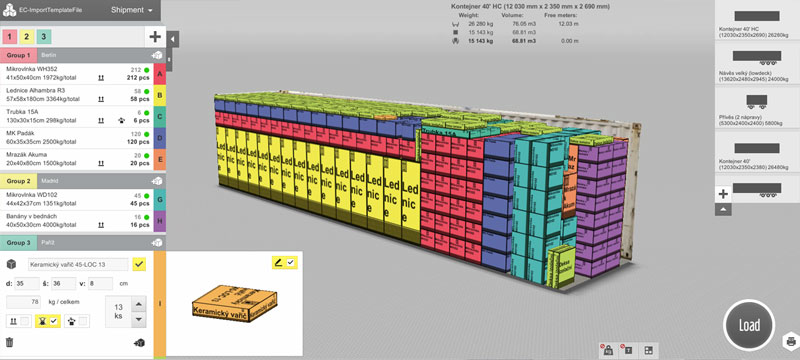Click green color swatch C
This screenshot has width=800, height=360.
pos(160,116)
